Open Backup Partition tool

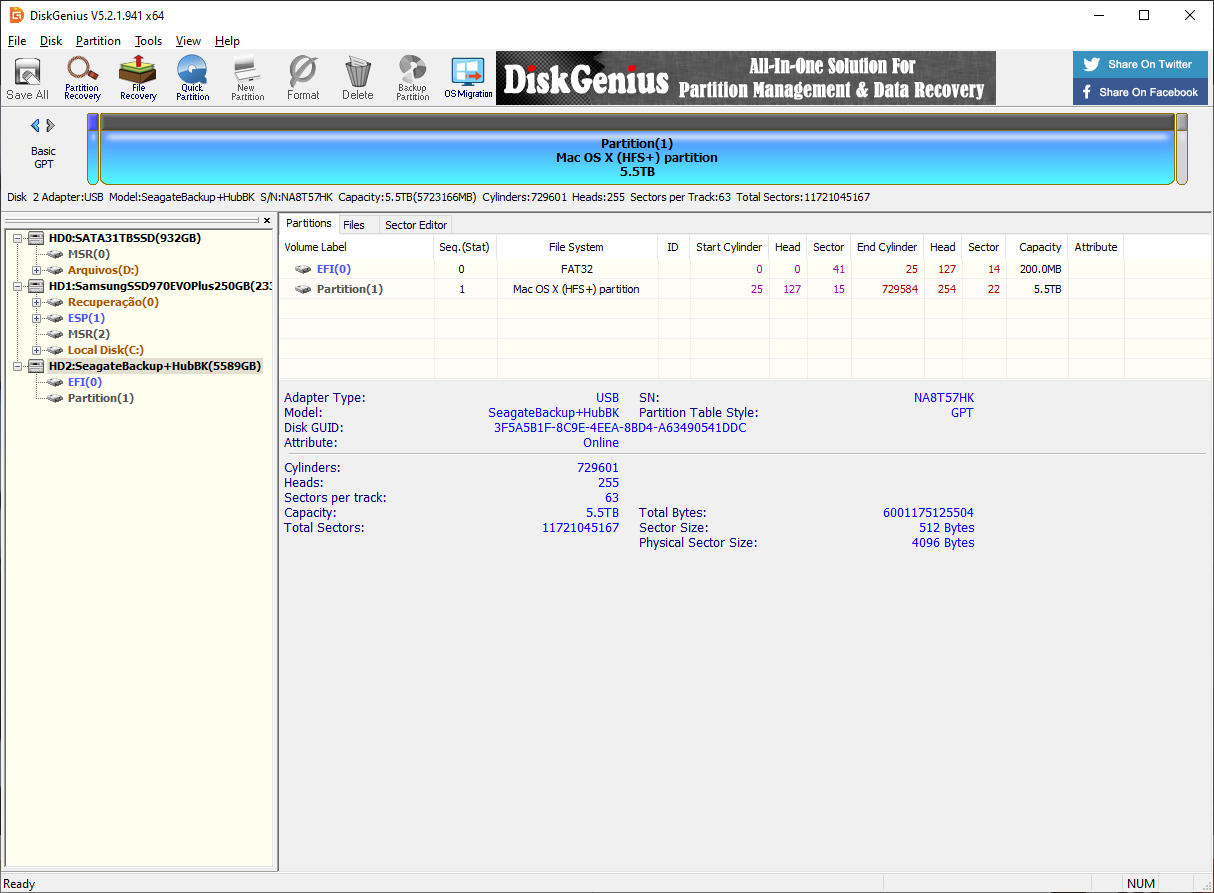tap(412, 79)
